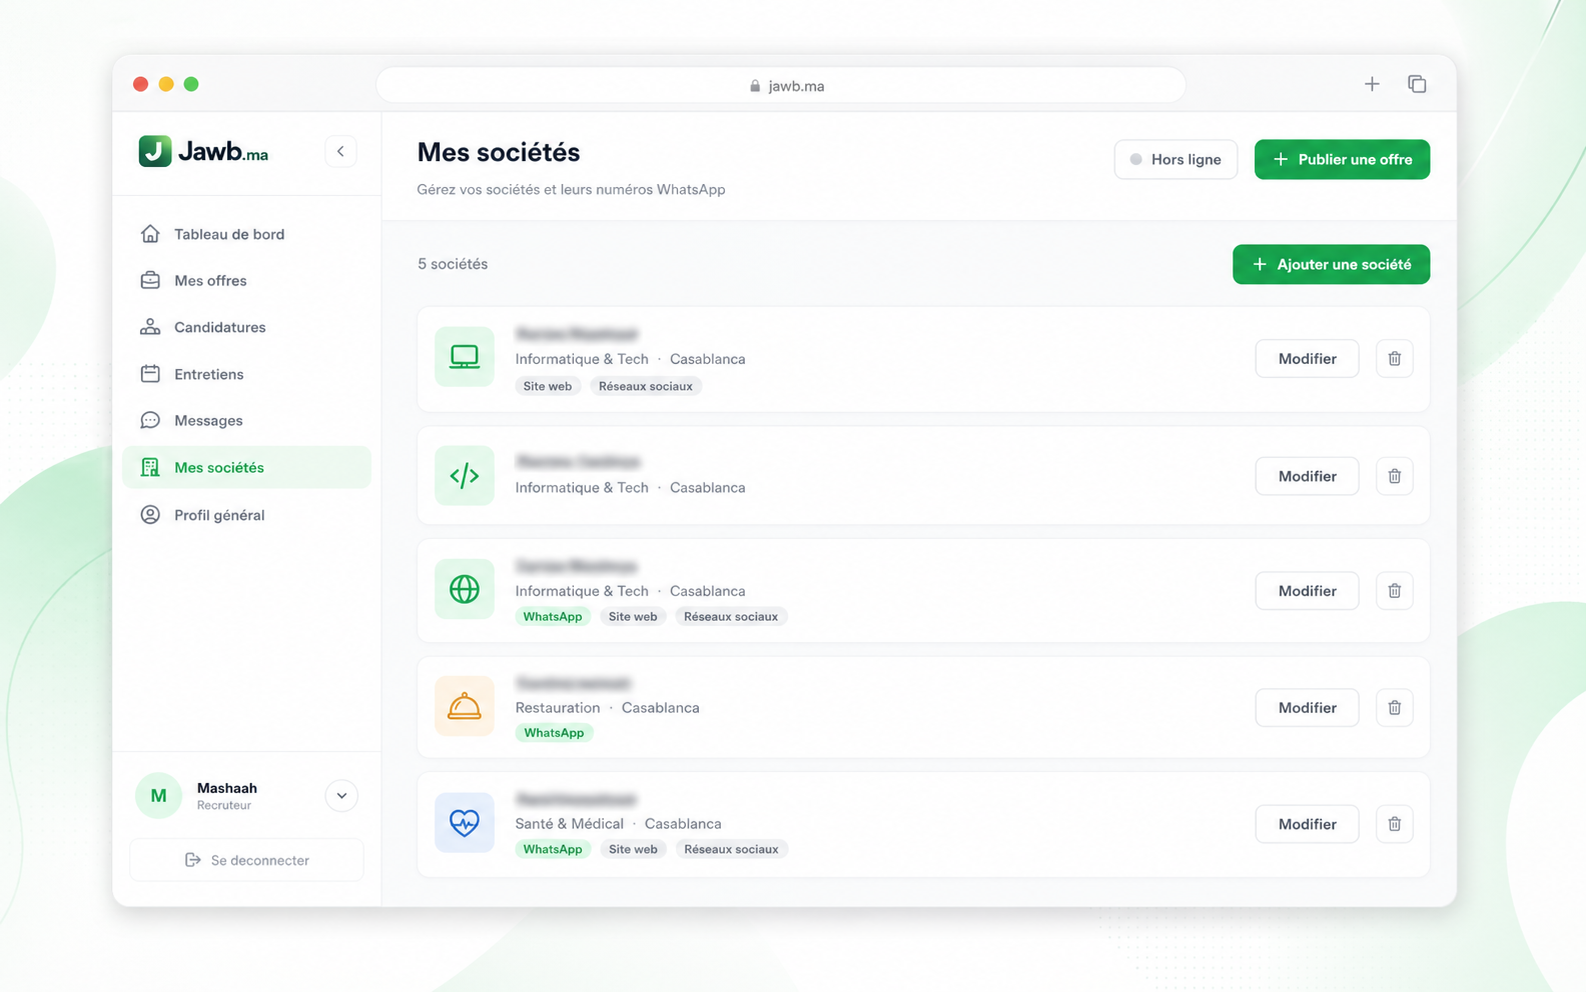Click the heart-pulse Santé logo
1586x992 pixels.
464,822
